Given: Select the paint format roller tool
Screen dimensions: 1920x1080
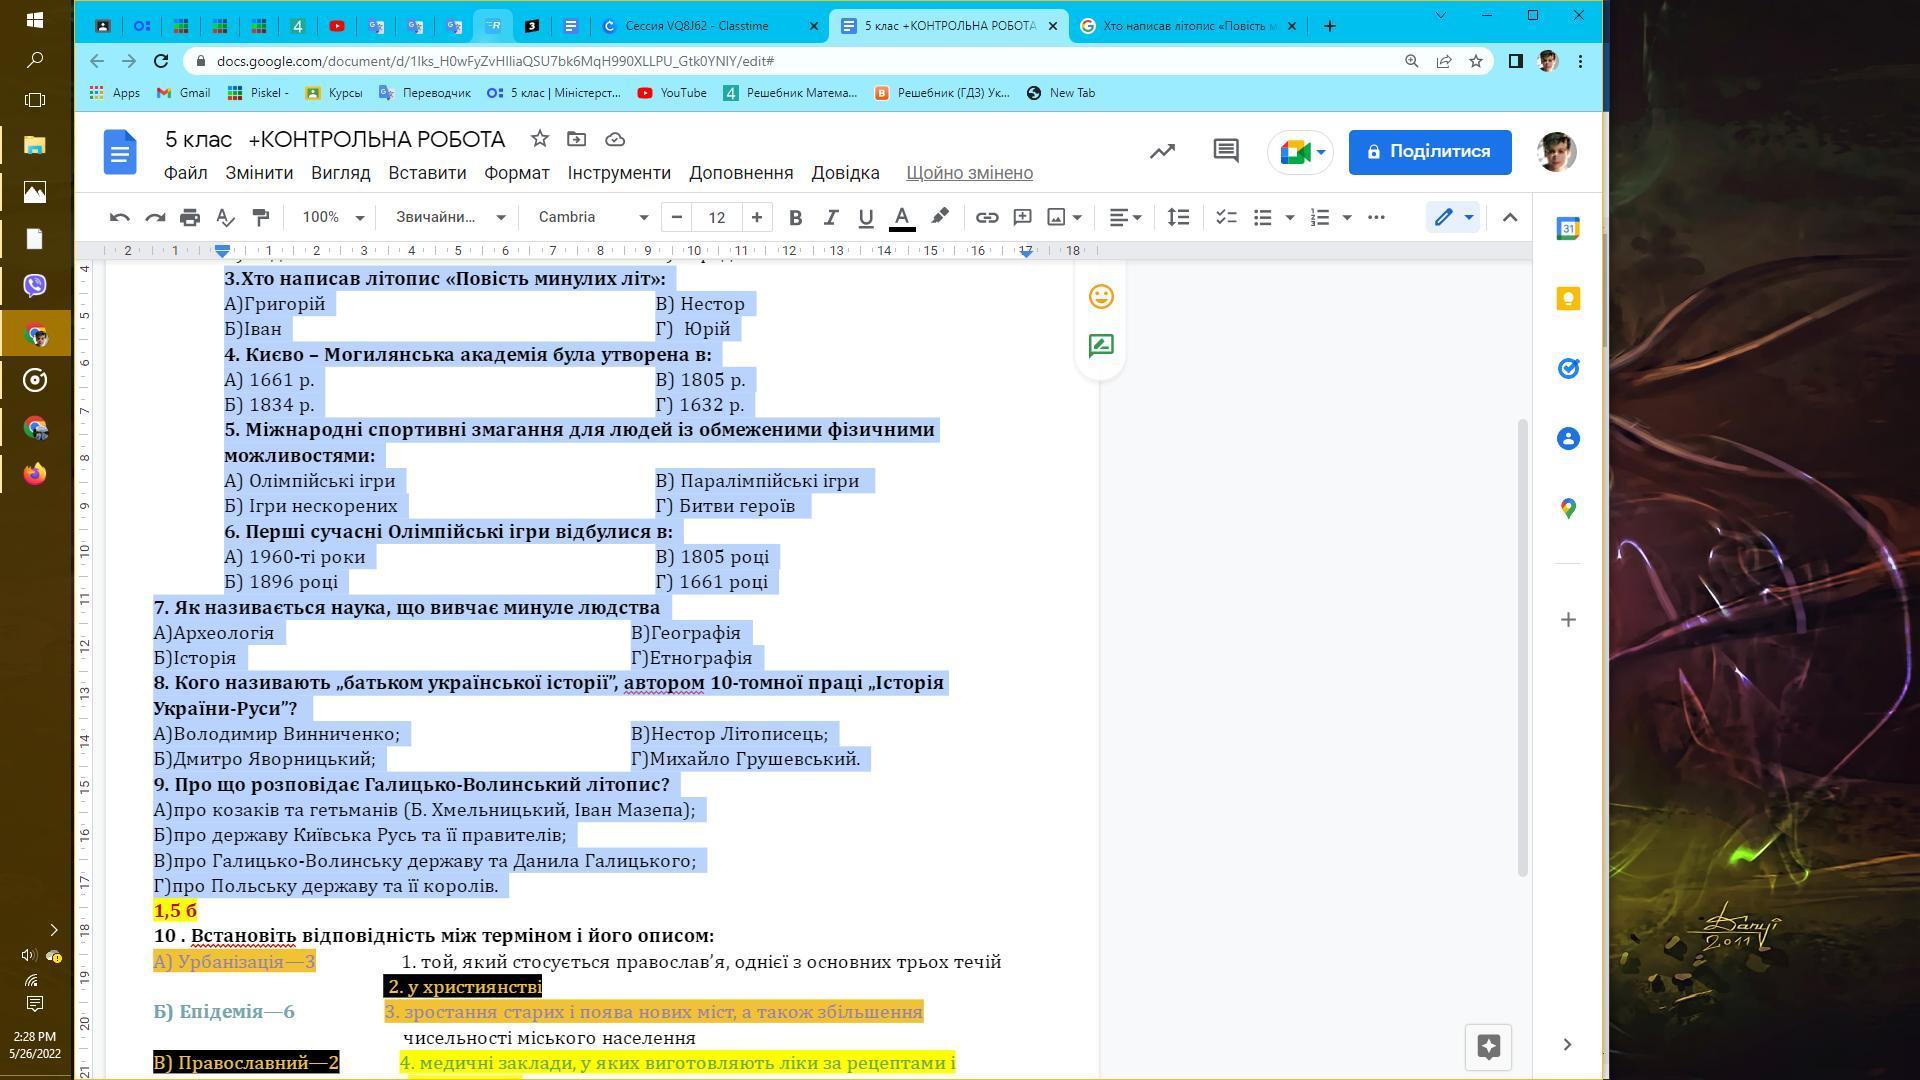Looking at the screenshot, I should click(x=261, y=217).
